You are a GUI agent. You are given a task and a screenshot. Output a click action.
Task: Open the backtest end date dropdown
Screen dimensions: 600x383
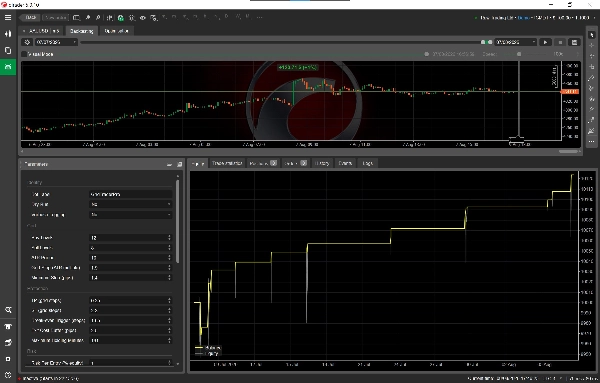pyautogui.click(x=515, y=42)
